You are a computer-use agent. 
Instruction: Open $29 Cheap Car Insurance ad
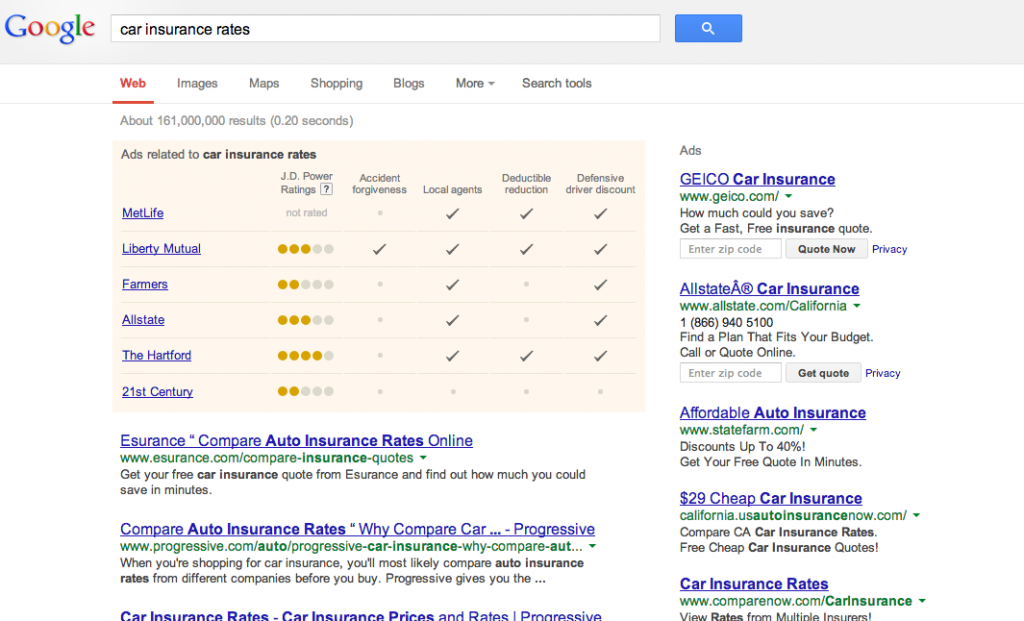pyautogui.click(x=771, y=498)
